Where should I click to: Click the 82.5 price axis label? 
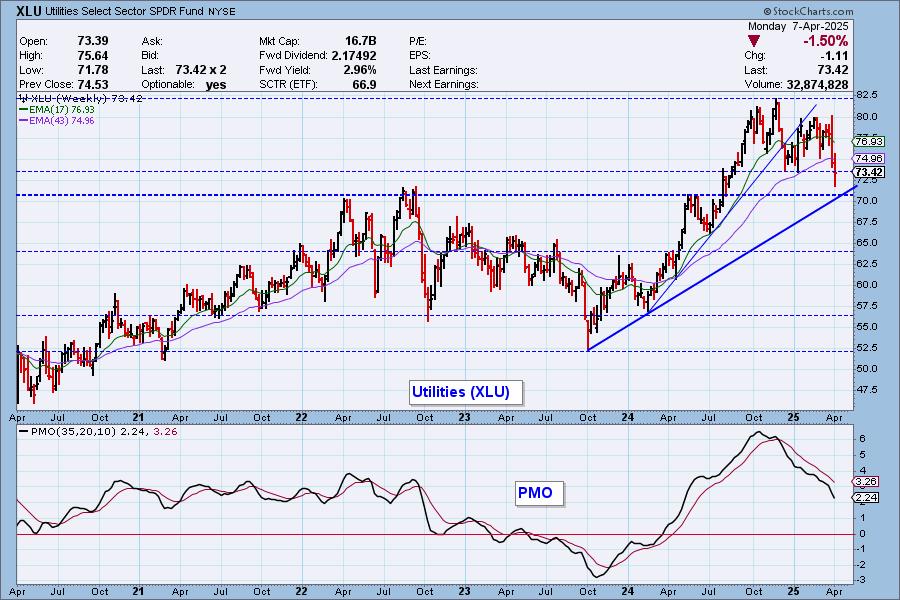(866, 94)
